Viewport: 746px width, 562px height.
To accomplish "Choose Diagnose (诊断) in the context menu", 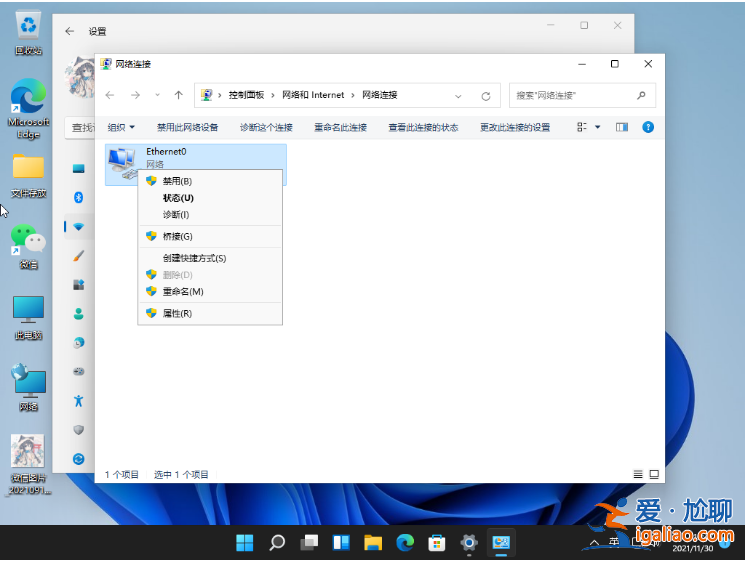I will pos(210,215).
